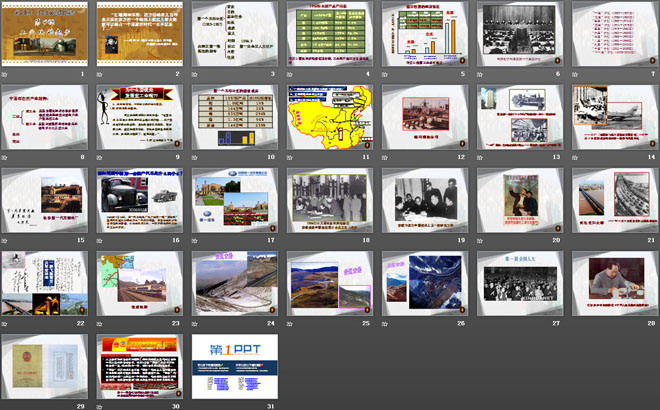
Task: Click the animation star under slide 23
Action: (100, 324)
